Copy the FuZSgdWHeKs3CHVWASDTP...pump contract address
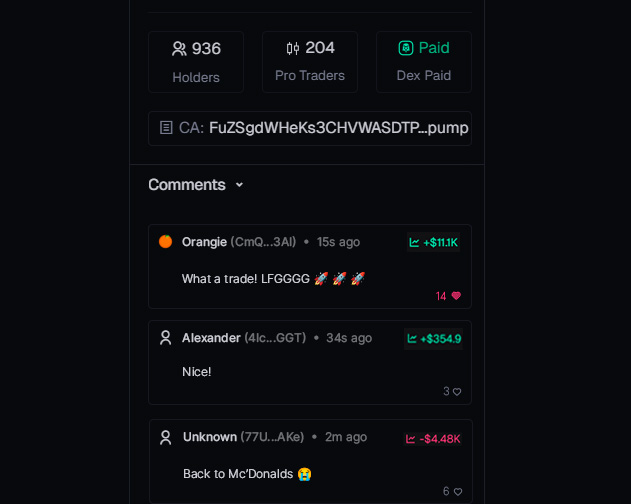Viewport: 631px width, 504px height. (x=338, y=128)
